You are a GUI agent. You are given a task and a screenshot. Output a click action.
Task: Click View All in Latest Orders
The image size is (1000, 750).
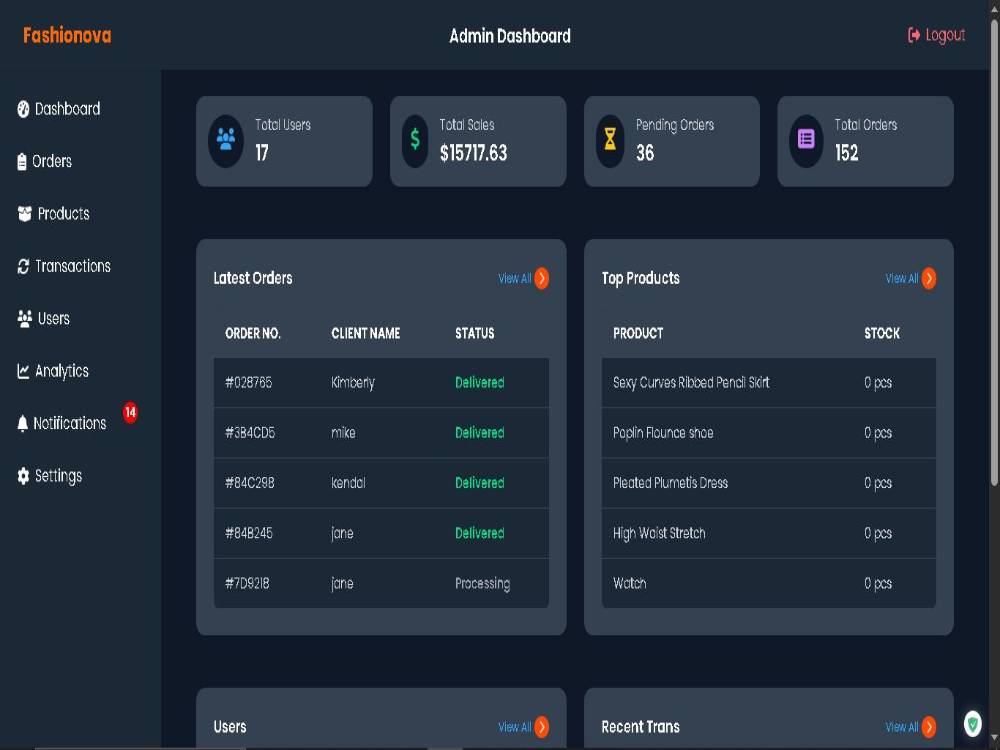[x=515, y=279]
